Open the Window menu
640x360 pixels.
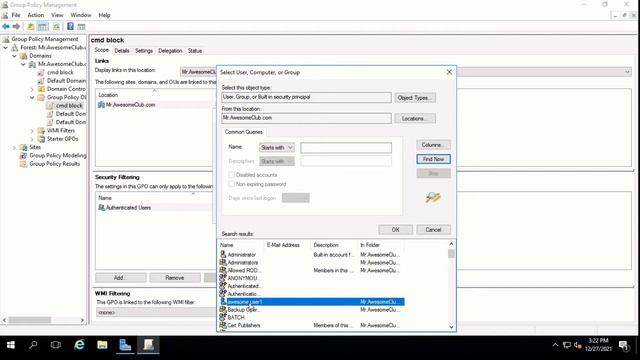(81, 15)
